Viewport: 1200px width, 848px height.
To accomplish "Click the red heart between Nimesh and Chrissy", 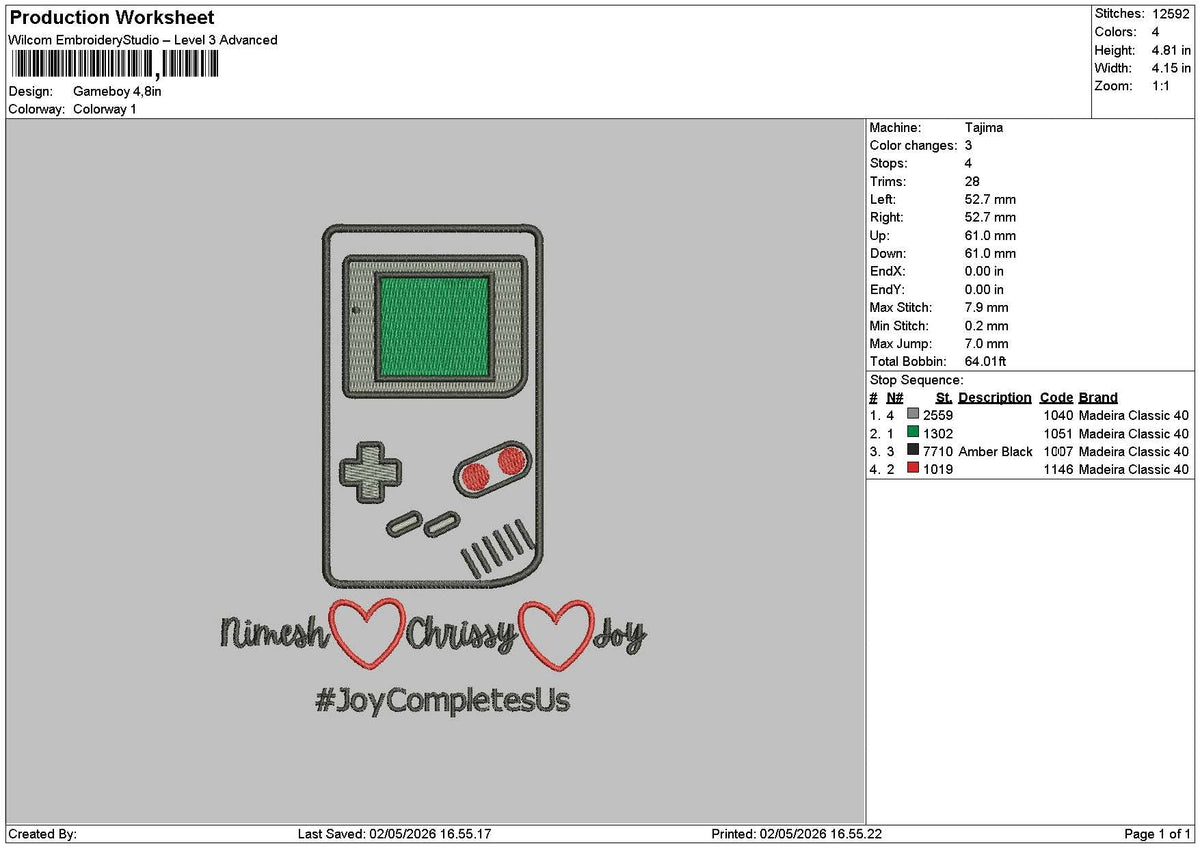I will pyautogui.click(x=367, y=632).
